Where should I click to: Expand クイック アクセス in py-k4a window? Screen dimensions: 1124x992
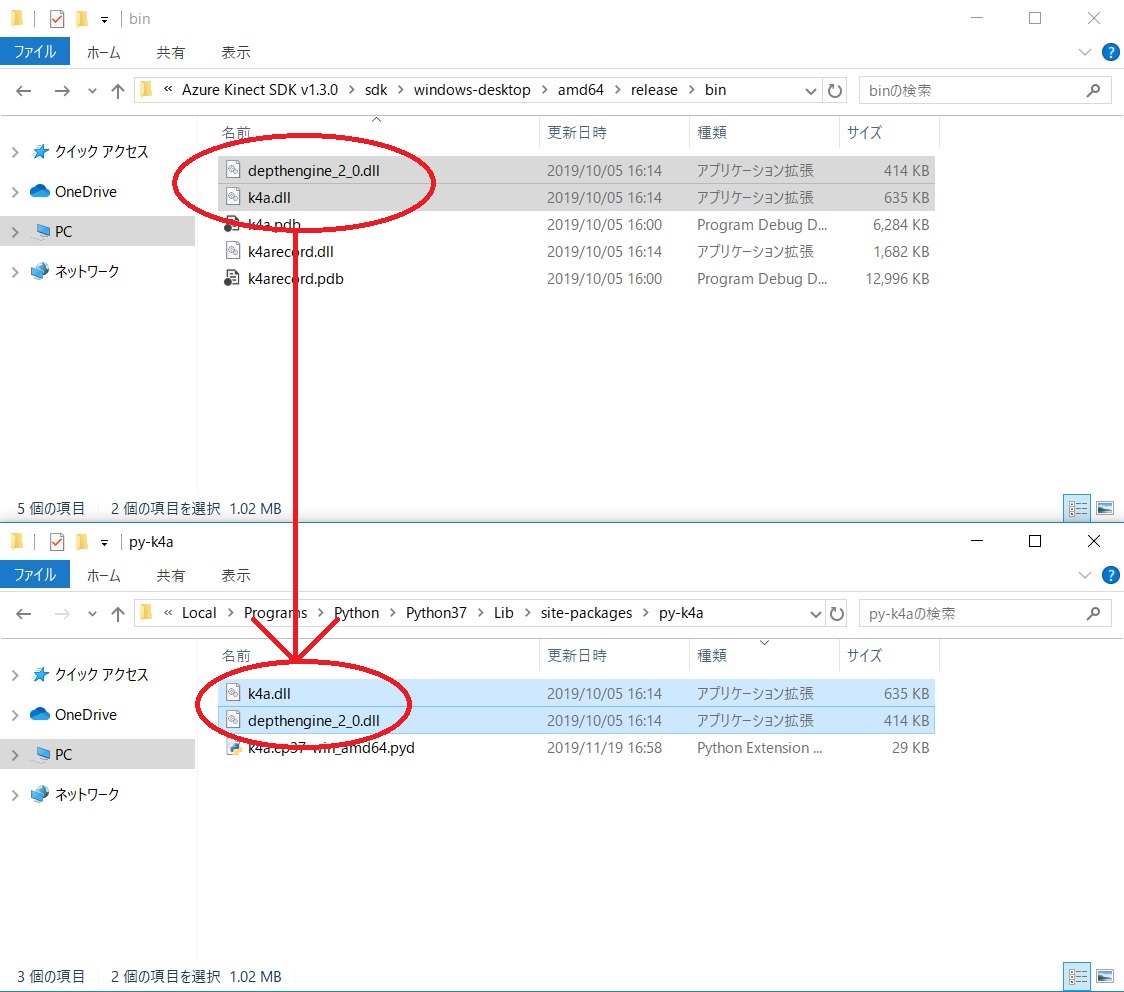[x=15, y=674]
